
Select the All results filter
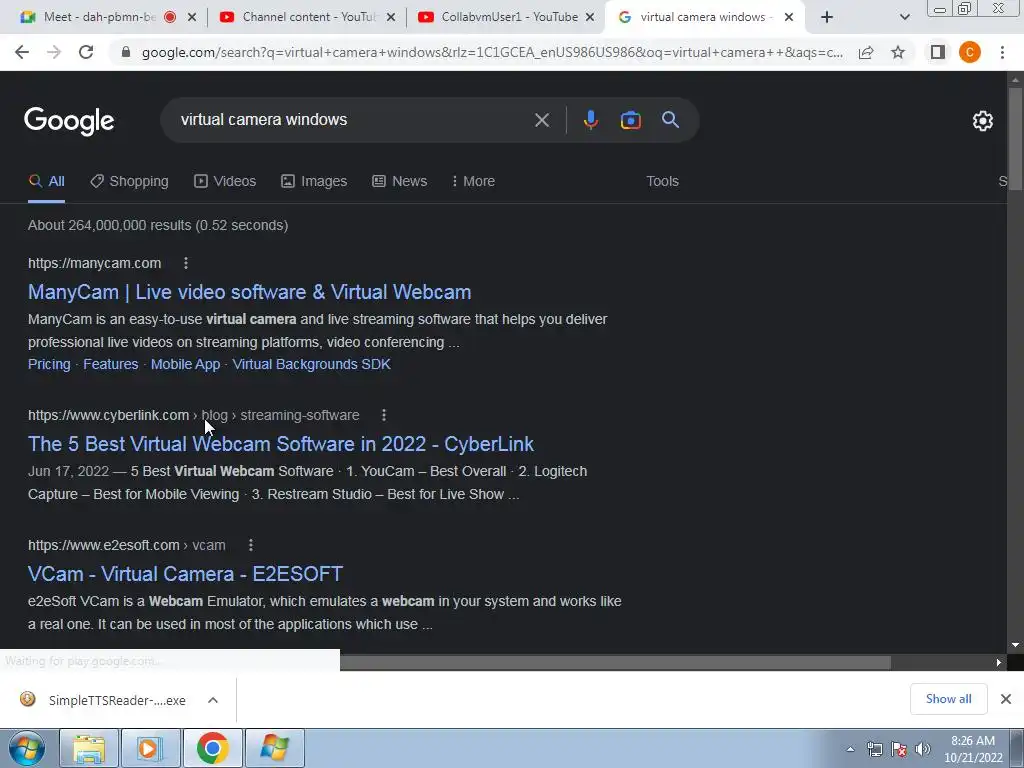(46, 182)
